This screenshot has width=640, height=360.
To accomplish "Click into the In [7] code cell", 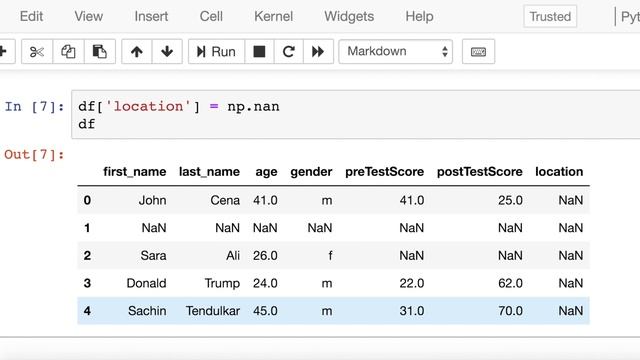I will 355,115.
